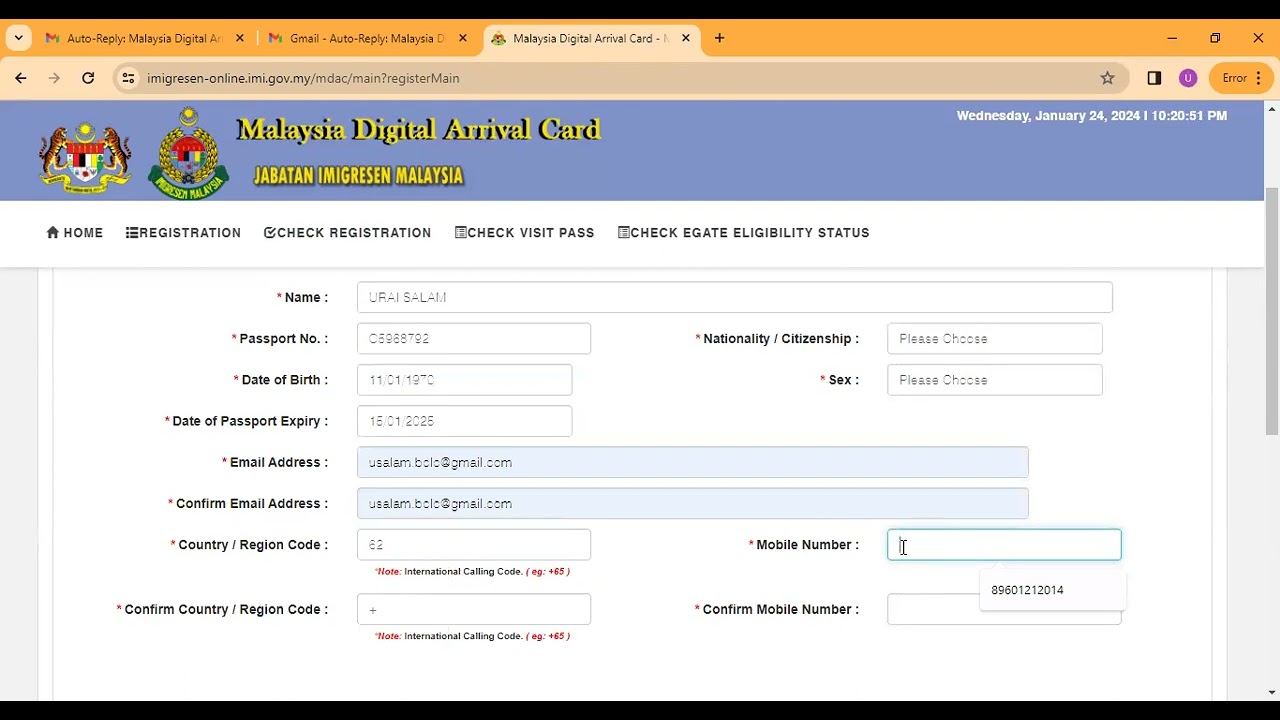Click the Passport No. field
The width and height of the screenshot is (1280, 720).
click(473, 339)
